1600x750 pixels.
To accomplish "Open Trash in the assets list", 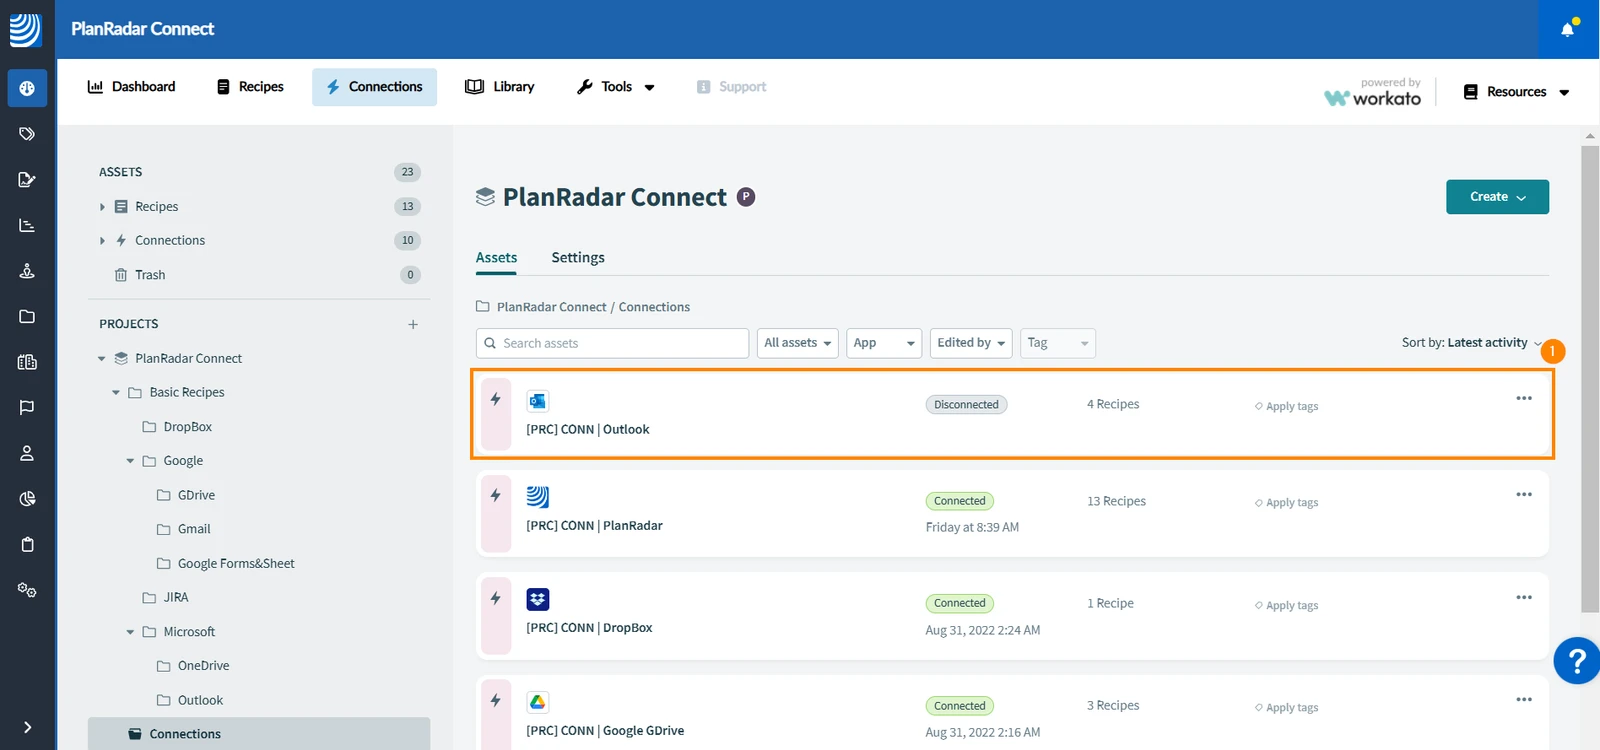I will 150,275.
